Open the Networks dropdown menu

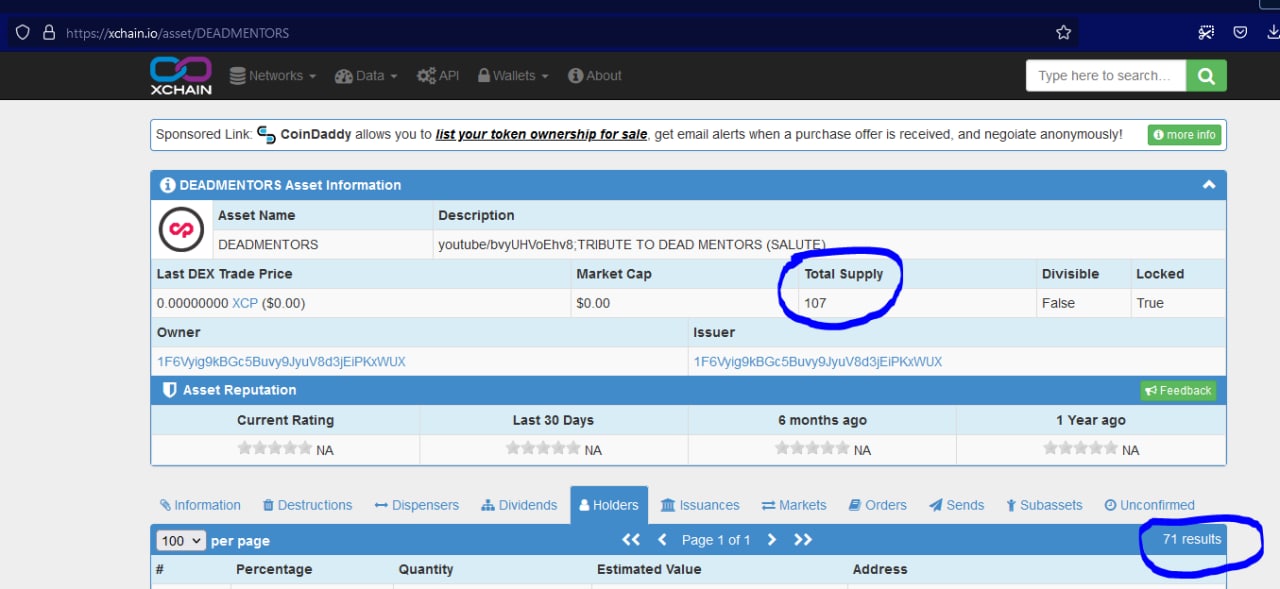(x=272, y=76)
